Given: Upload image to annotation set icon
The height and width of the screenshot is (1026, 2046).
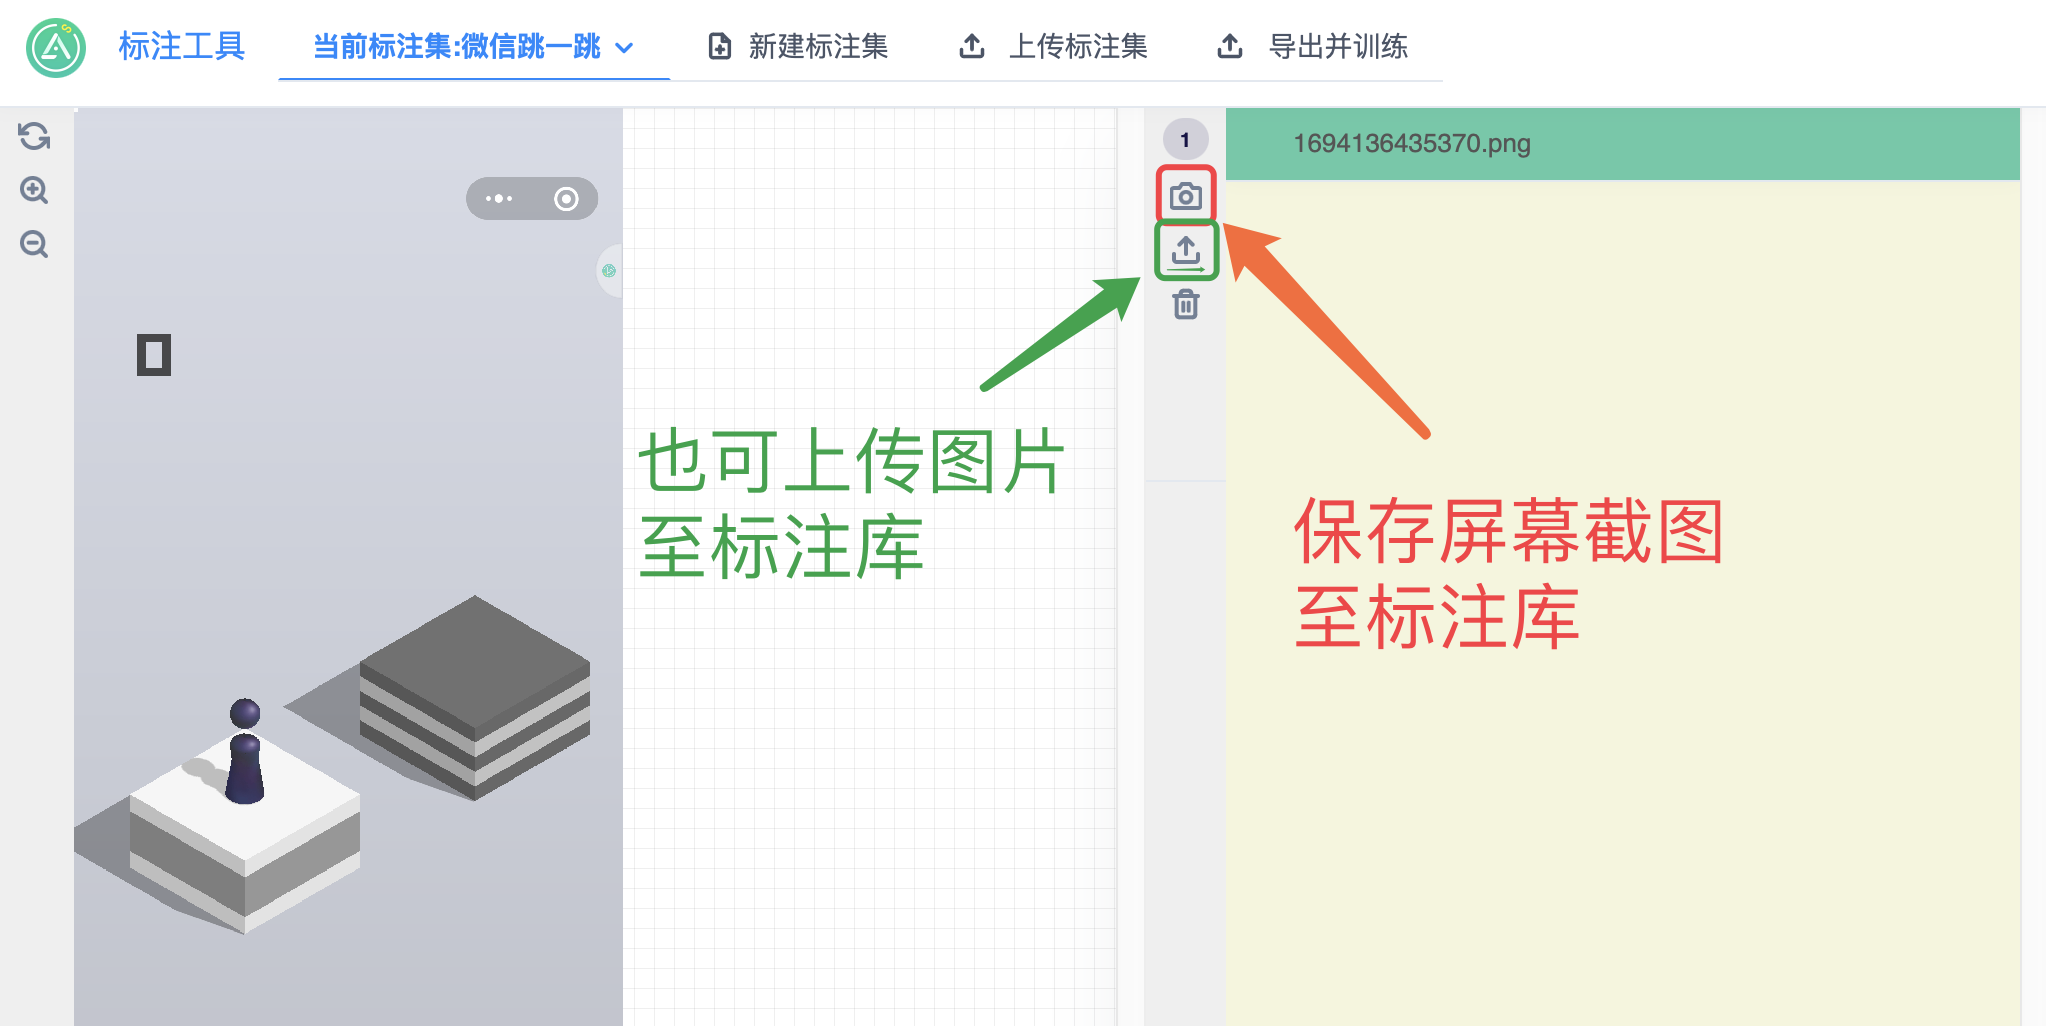Looking at the screenshot, I should tap(1186, 250).
